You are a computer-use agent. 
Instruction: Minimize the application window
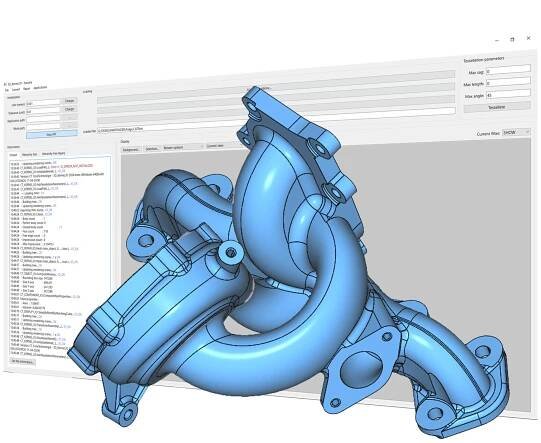coord(497,40)
